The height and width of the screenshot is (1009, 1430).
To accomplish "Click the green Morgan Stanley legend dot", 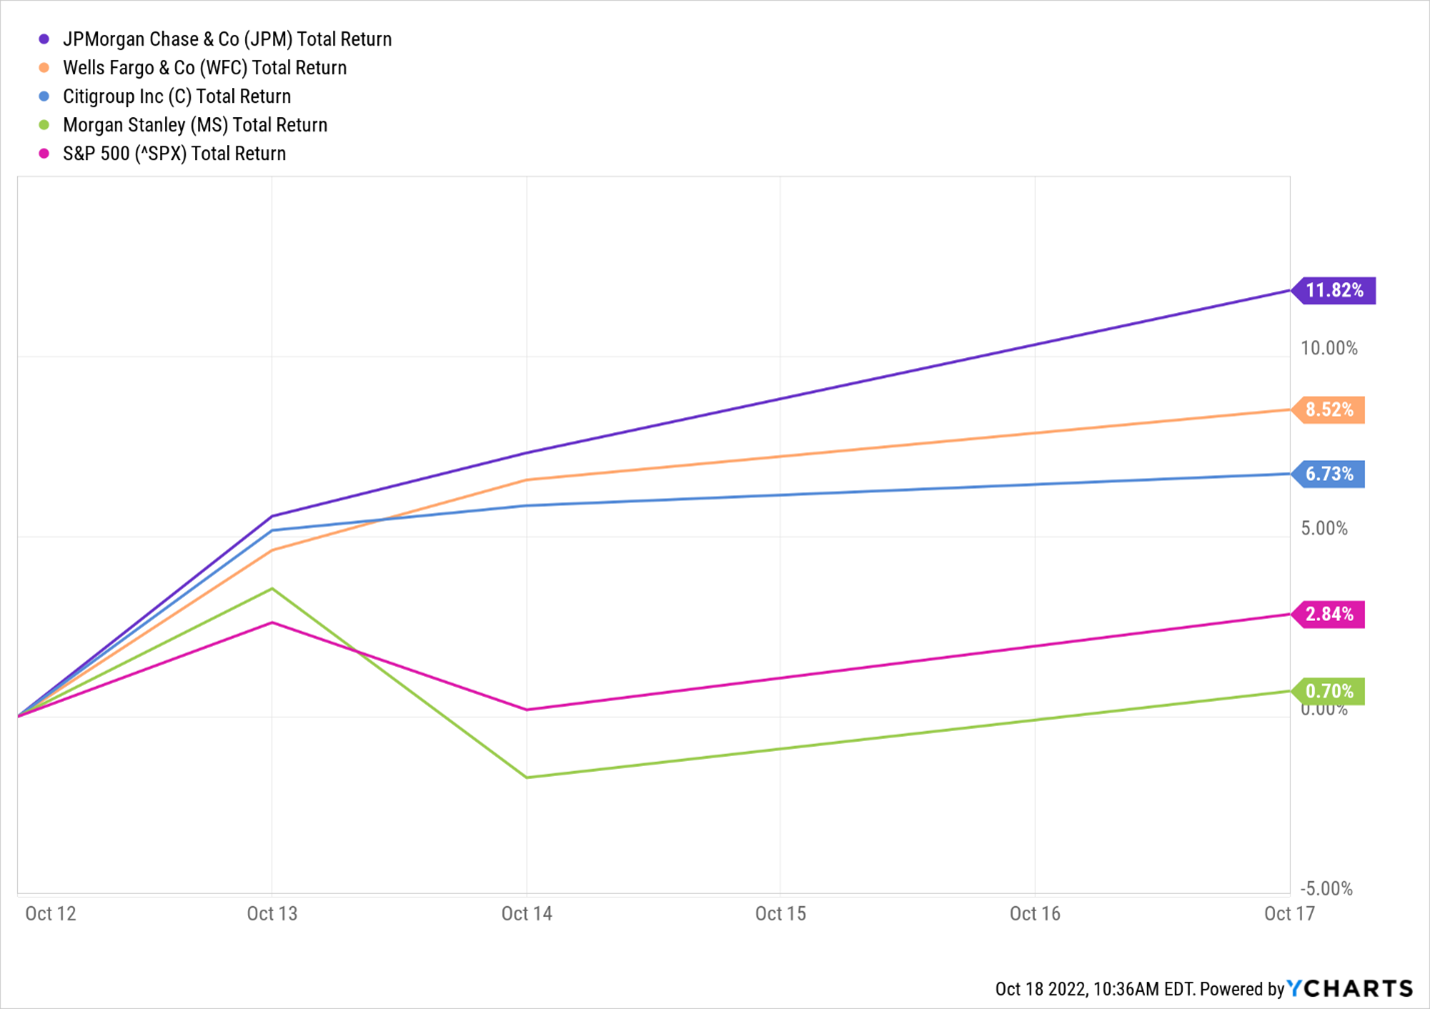I will (x=44, y=125).
